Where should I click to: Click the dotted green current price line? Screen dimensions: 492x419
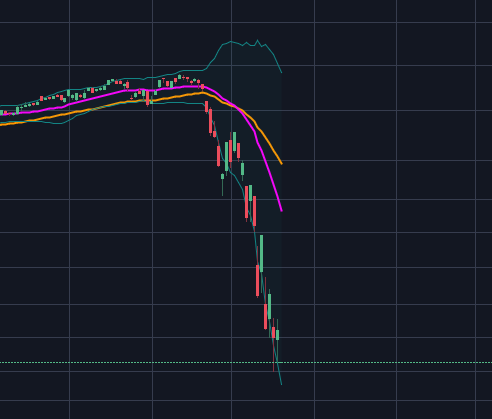pos(246,362)
